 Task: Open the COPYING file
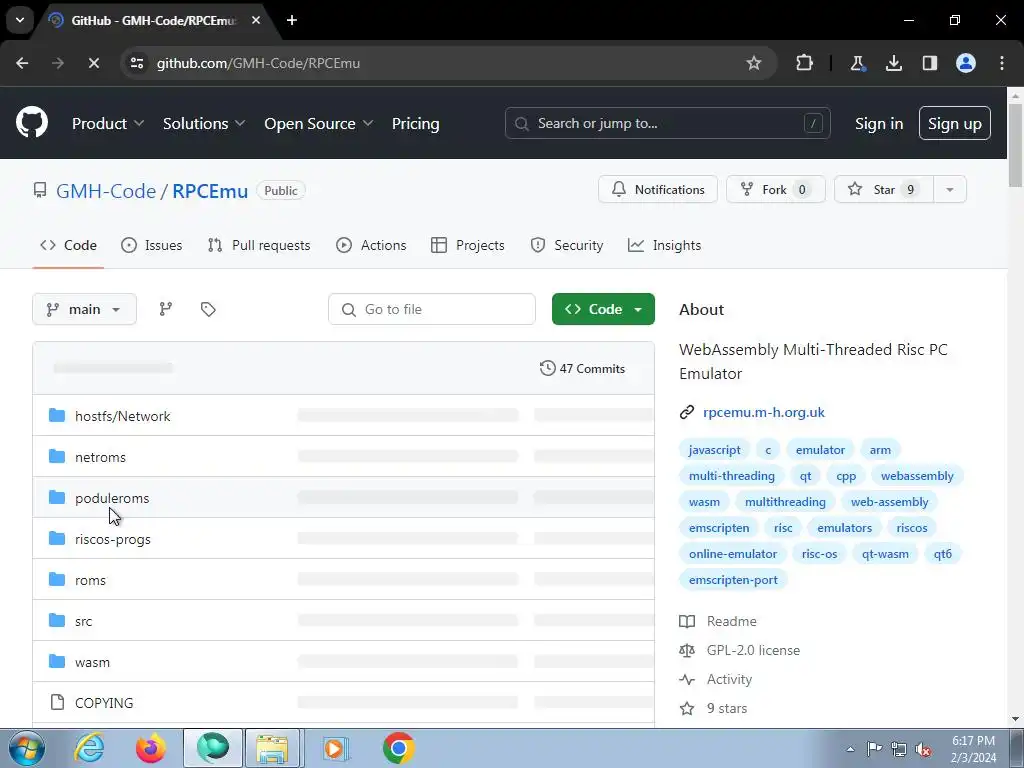coord(104,703)
